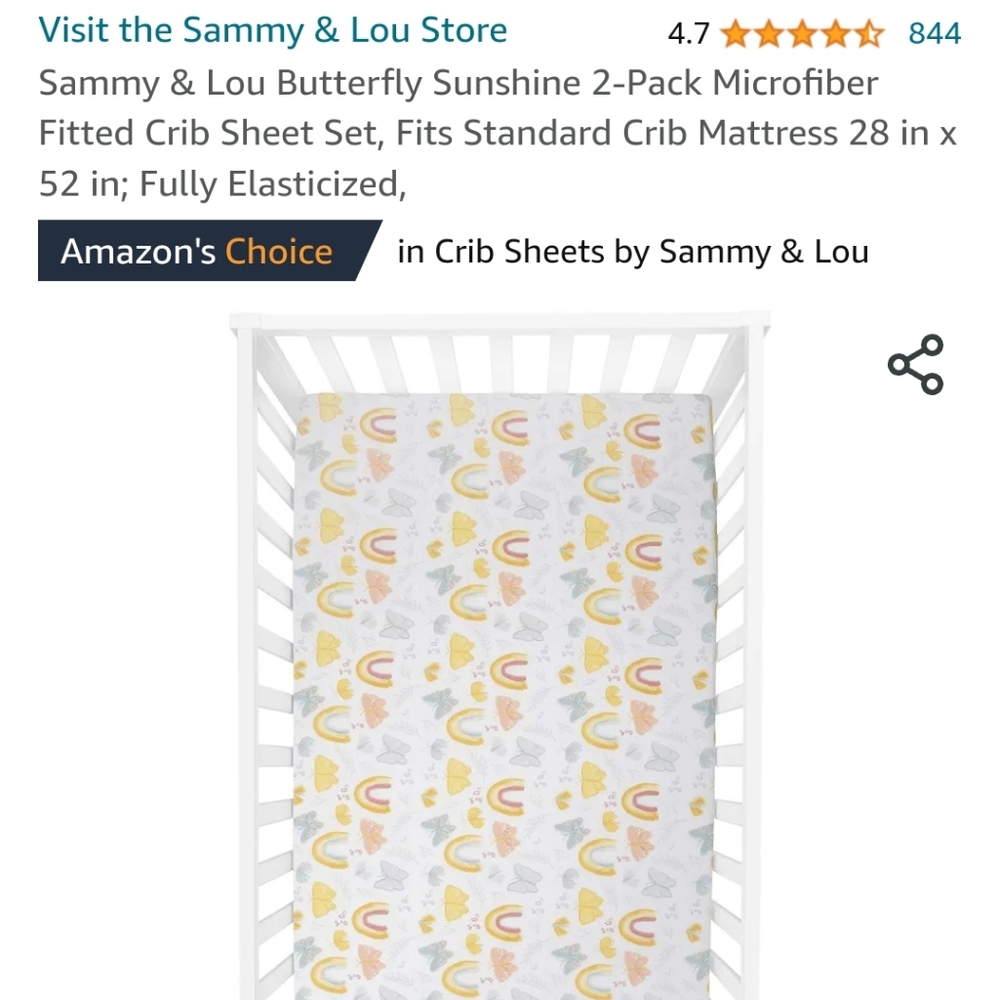Visit the Sammy & Lou Store
The image size is (999, 1000).
(x=273, y=31)
